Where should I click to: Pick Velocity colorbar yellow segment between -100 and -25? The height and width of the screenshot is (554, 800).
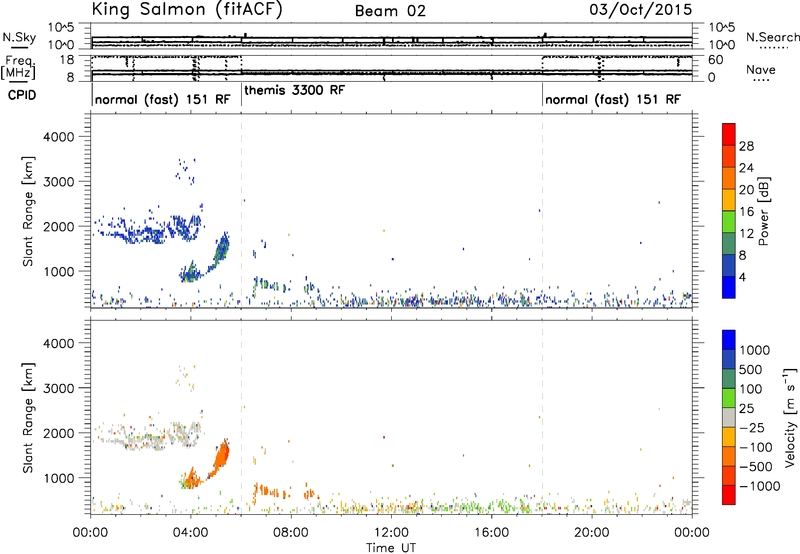coord(729,437)
